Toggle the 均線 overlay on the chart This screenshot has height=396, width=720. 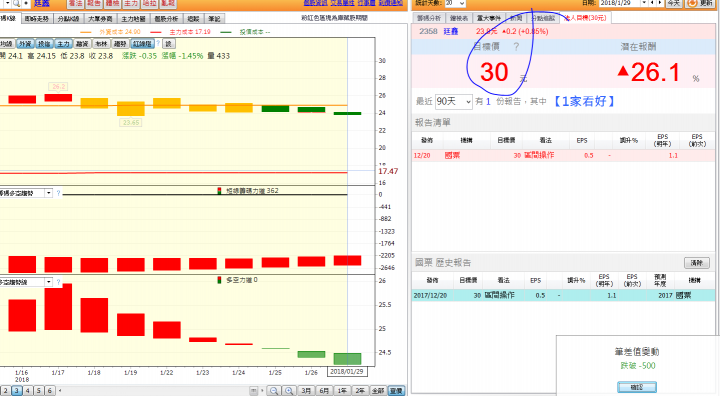point(6,44)
